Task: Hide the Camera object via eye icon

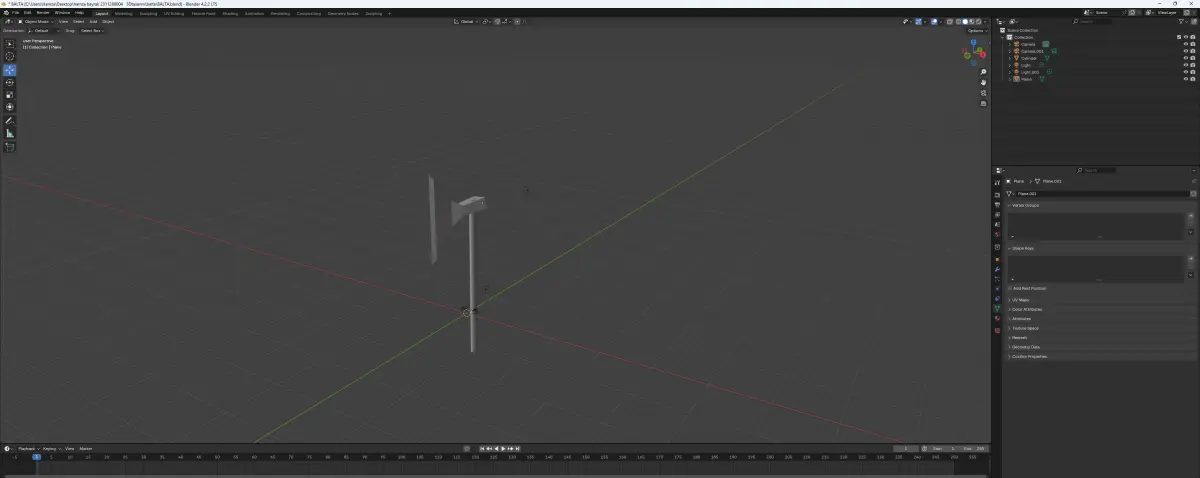Action: point(1186,44)
